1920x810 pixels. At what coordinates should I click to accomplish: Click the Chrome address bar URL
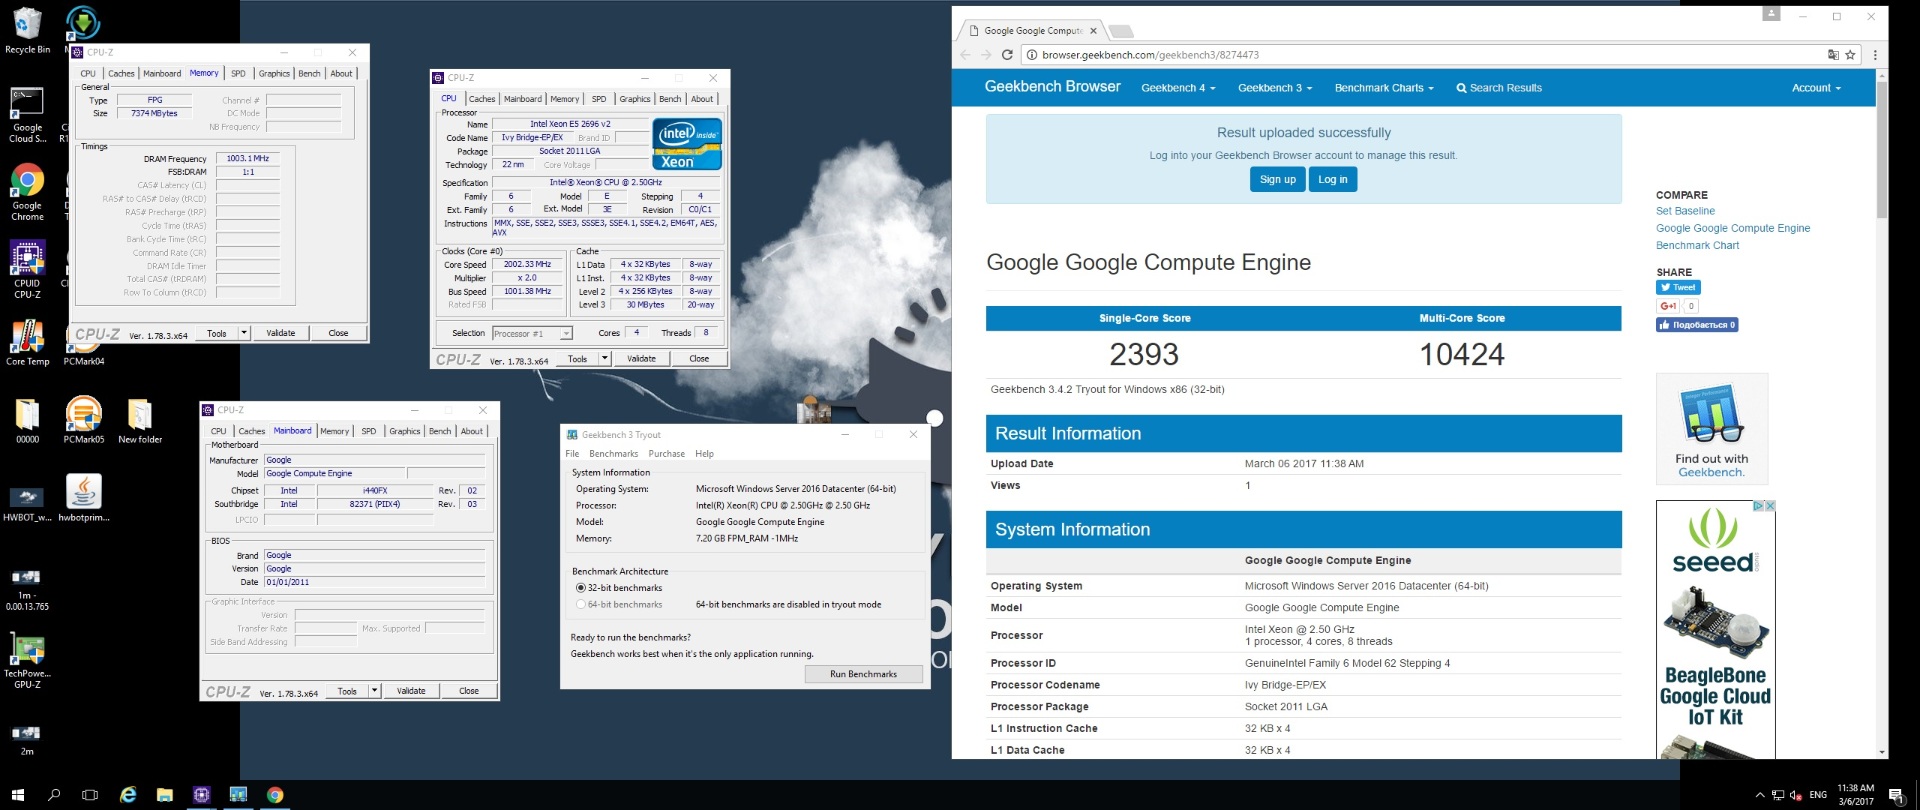pos(1150,55)
